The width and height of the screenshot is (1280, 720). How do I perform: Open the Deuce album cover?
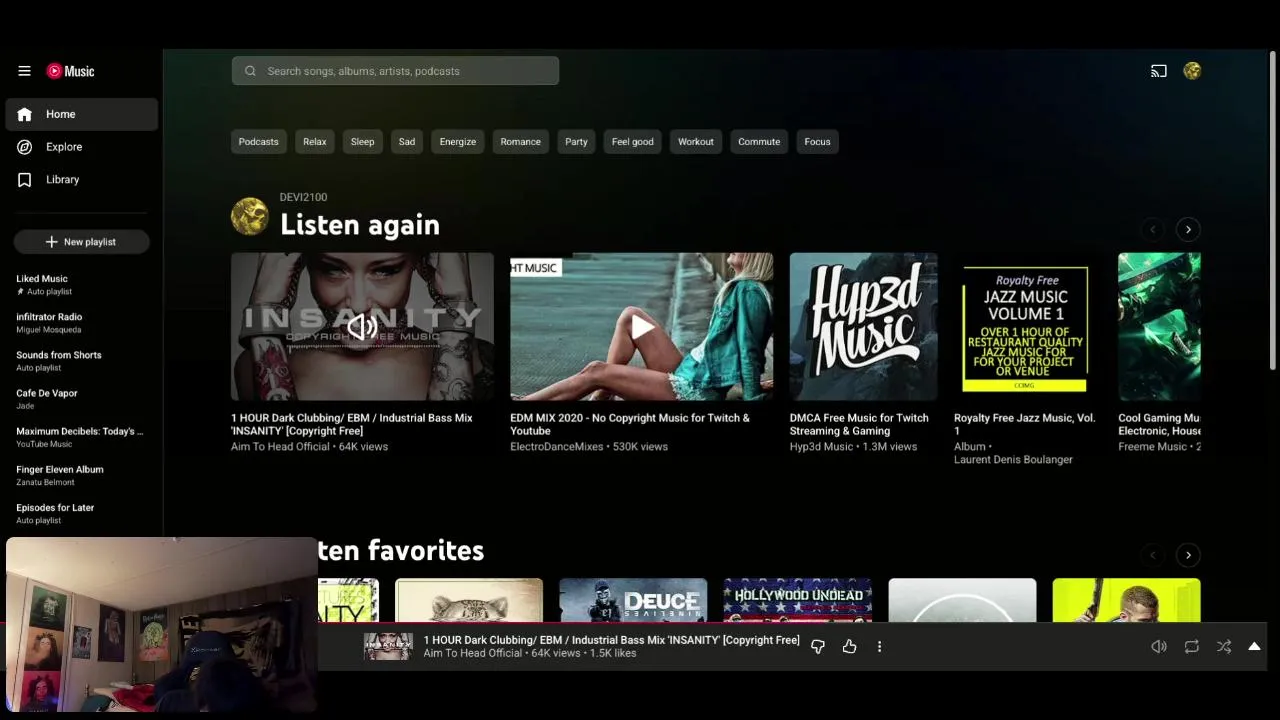pyautogui.click(x=633, y=600)
